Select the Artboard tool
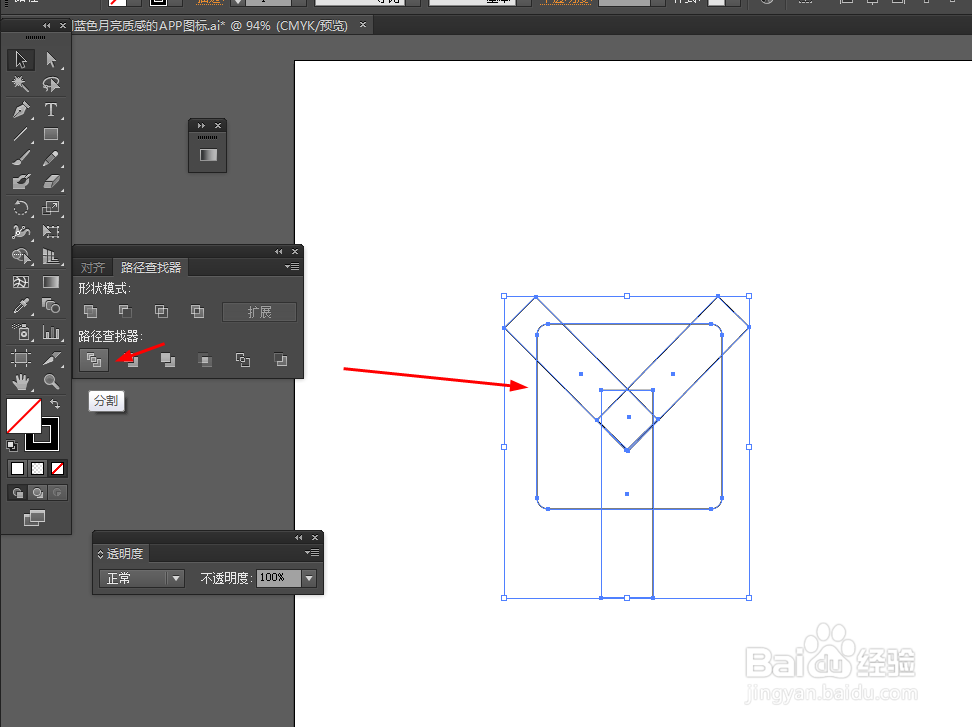The image size is (972, 727). pyautogui.click(x=20, y=358)
